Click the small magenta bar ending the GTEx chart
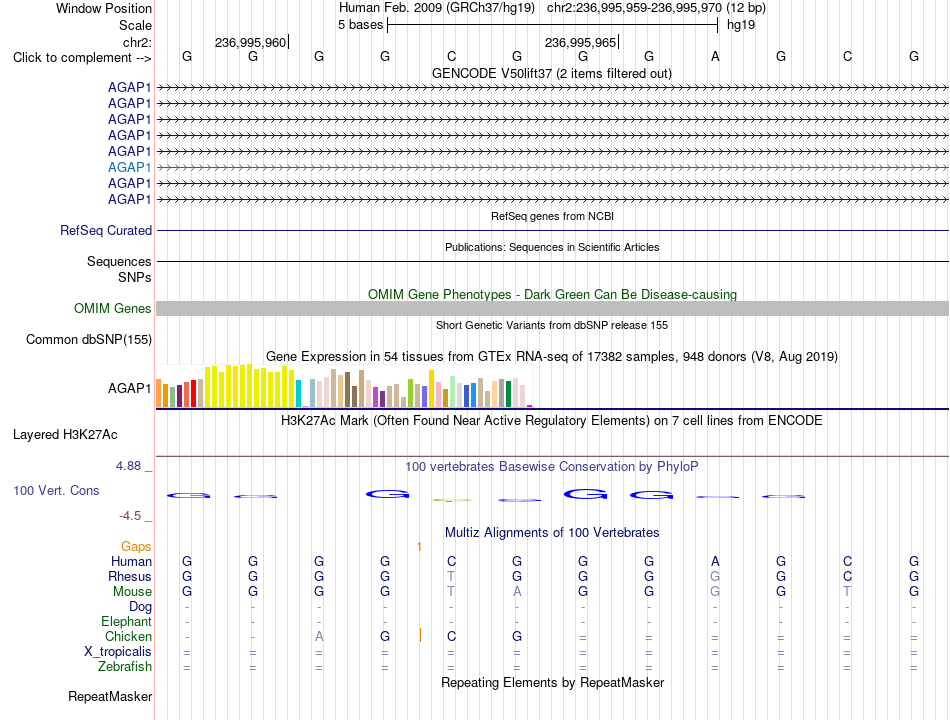Viewport: 950px width, 720px height. coord(530,406)
